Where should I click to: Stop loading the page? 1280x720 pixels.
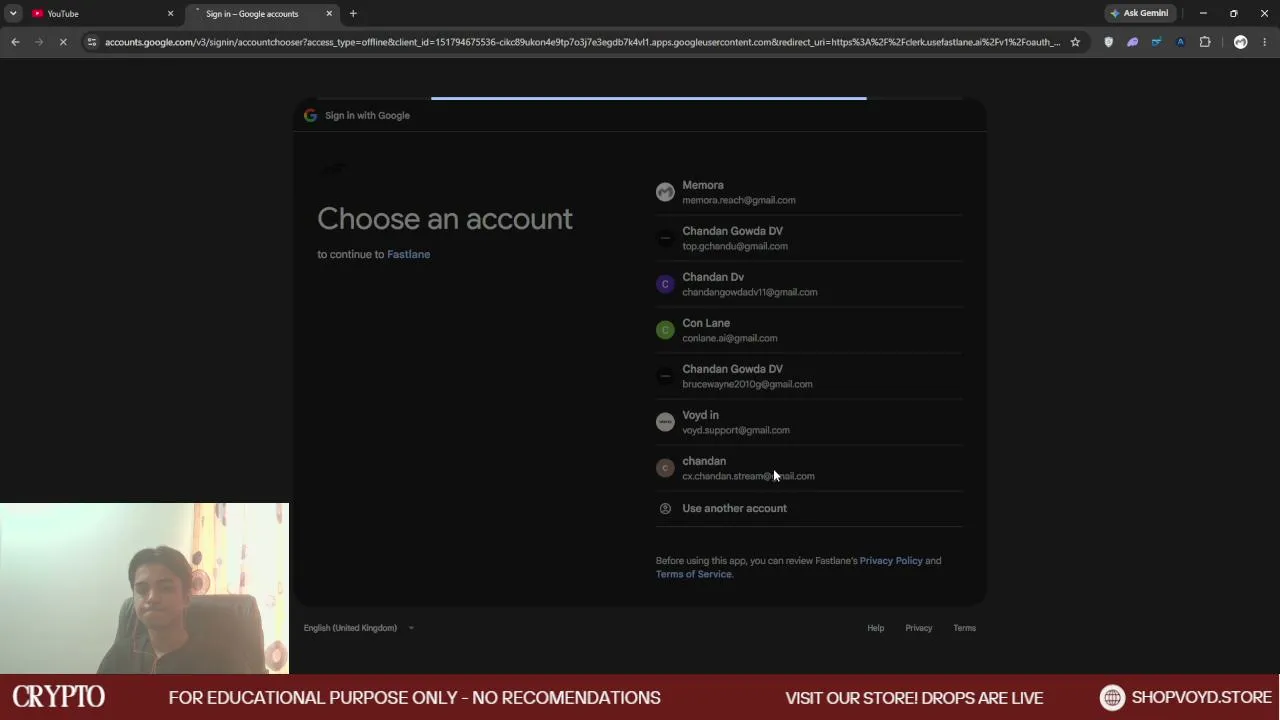pyautogui.click(x=63, y=42)
